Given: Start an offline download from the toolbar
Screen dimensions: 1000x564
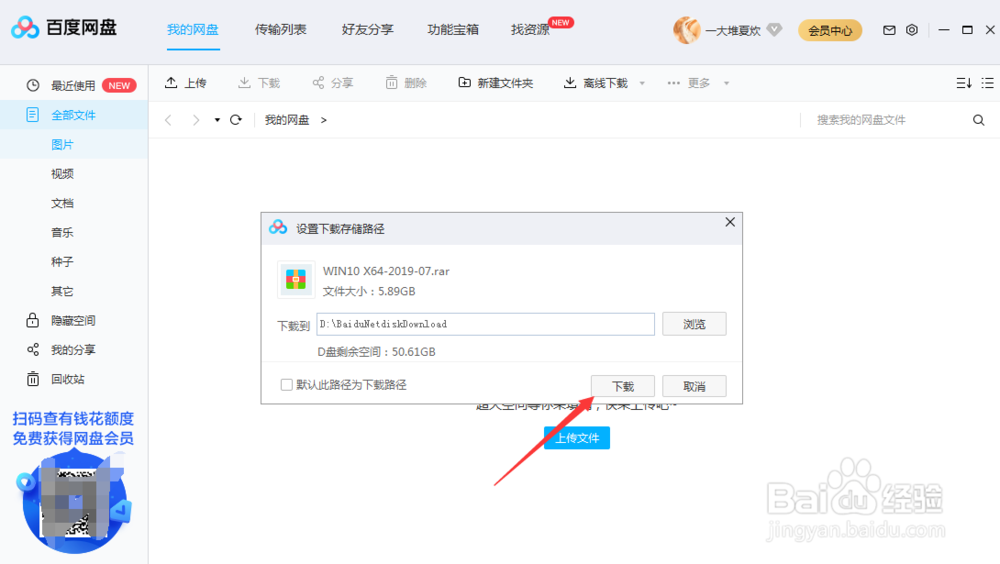Looking at the screenshot, I should [596, 83].
